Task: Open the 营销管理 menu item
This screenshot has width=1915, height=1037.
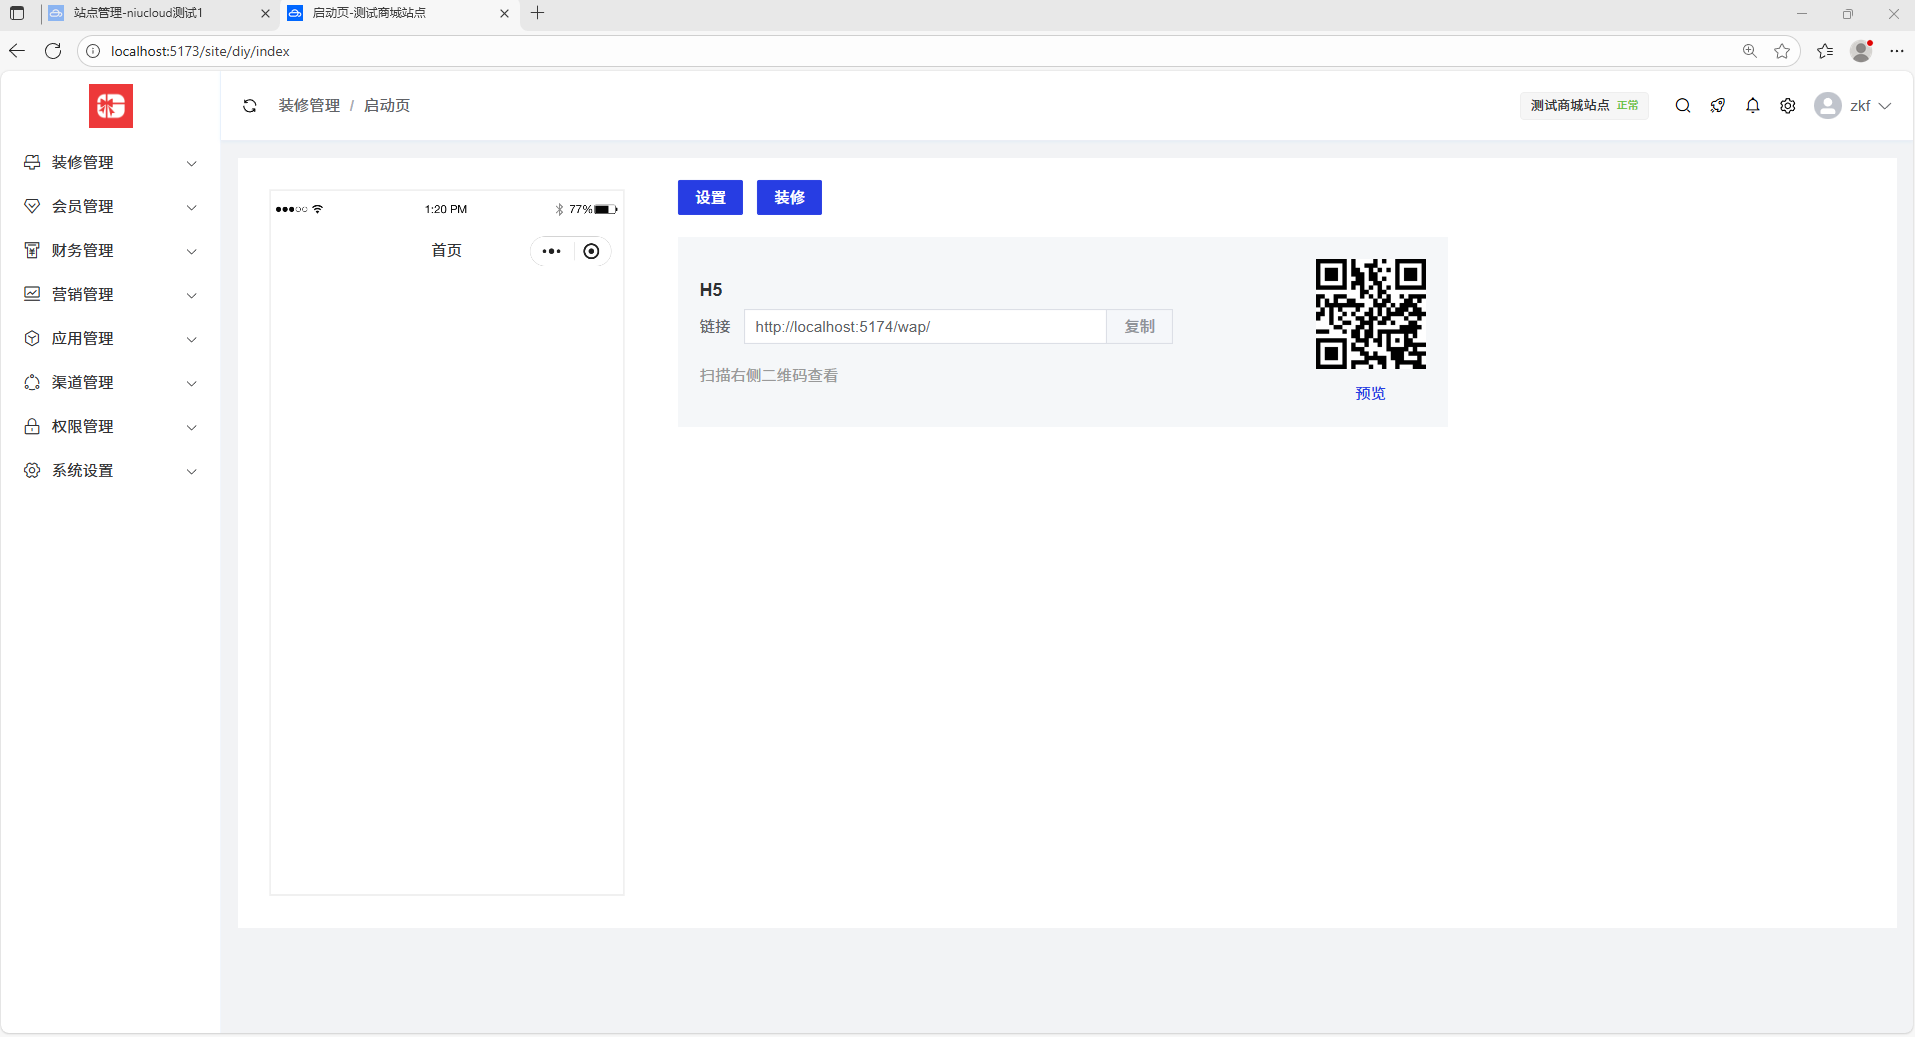Action: tap(110, 295)
